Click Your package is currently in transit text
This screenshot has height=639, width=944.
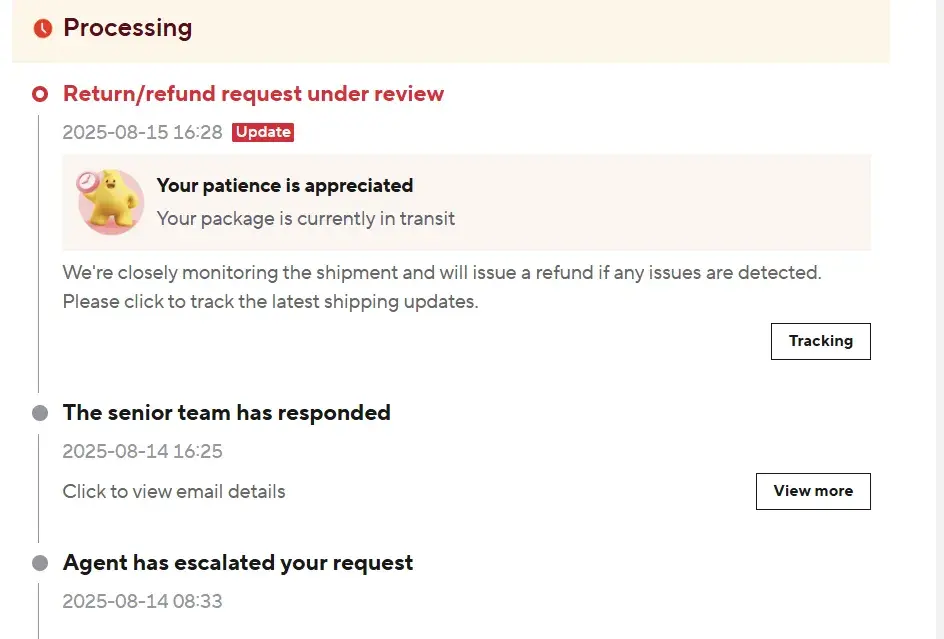[x=306, y=218]
